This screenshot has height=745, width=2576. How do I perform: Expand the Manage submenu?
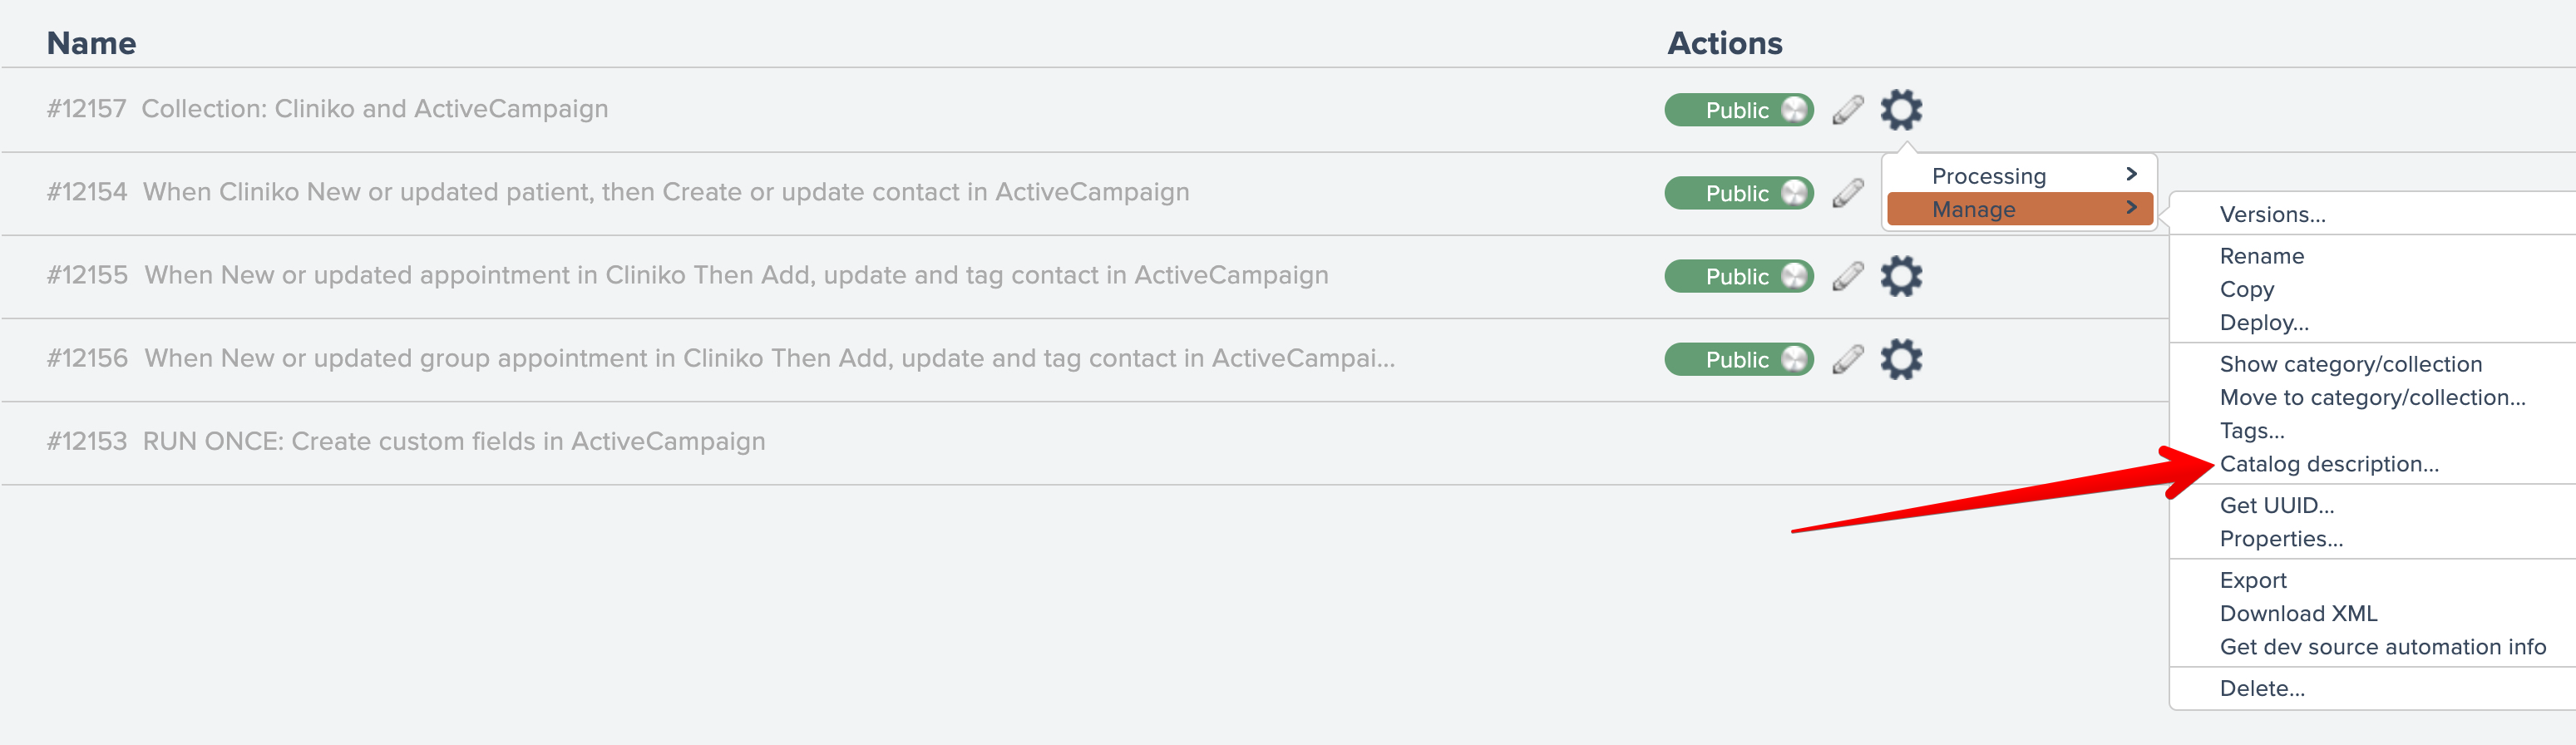[2018, 210]
